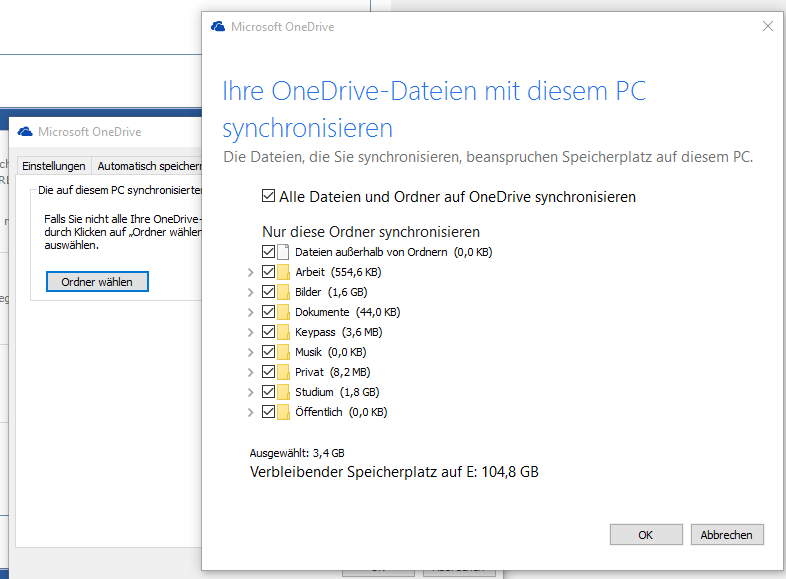Click the Keypass folder icon
The image size is (786, 579).
pyautogui.click(x=283, y=332)
